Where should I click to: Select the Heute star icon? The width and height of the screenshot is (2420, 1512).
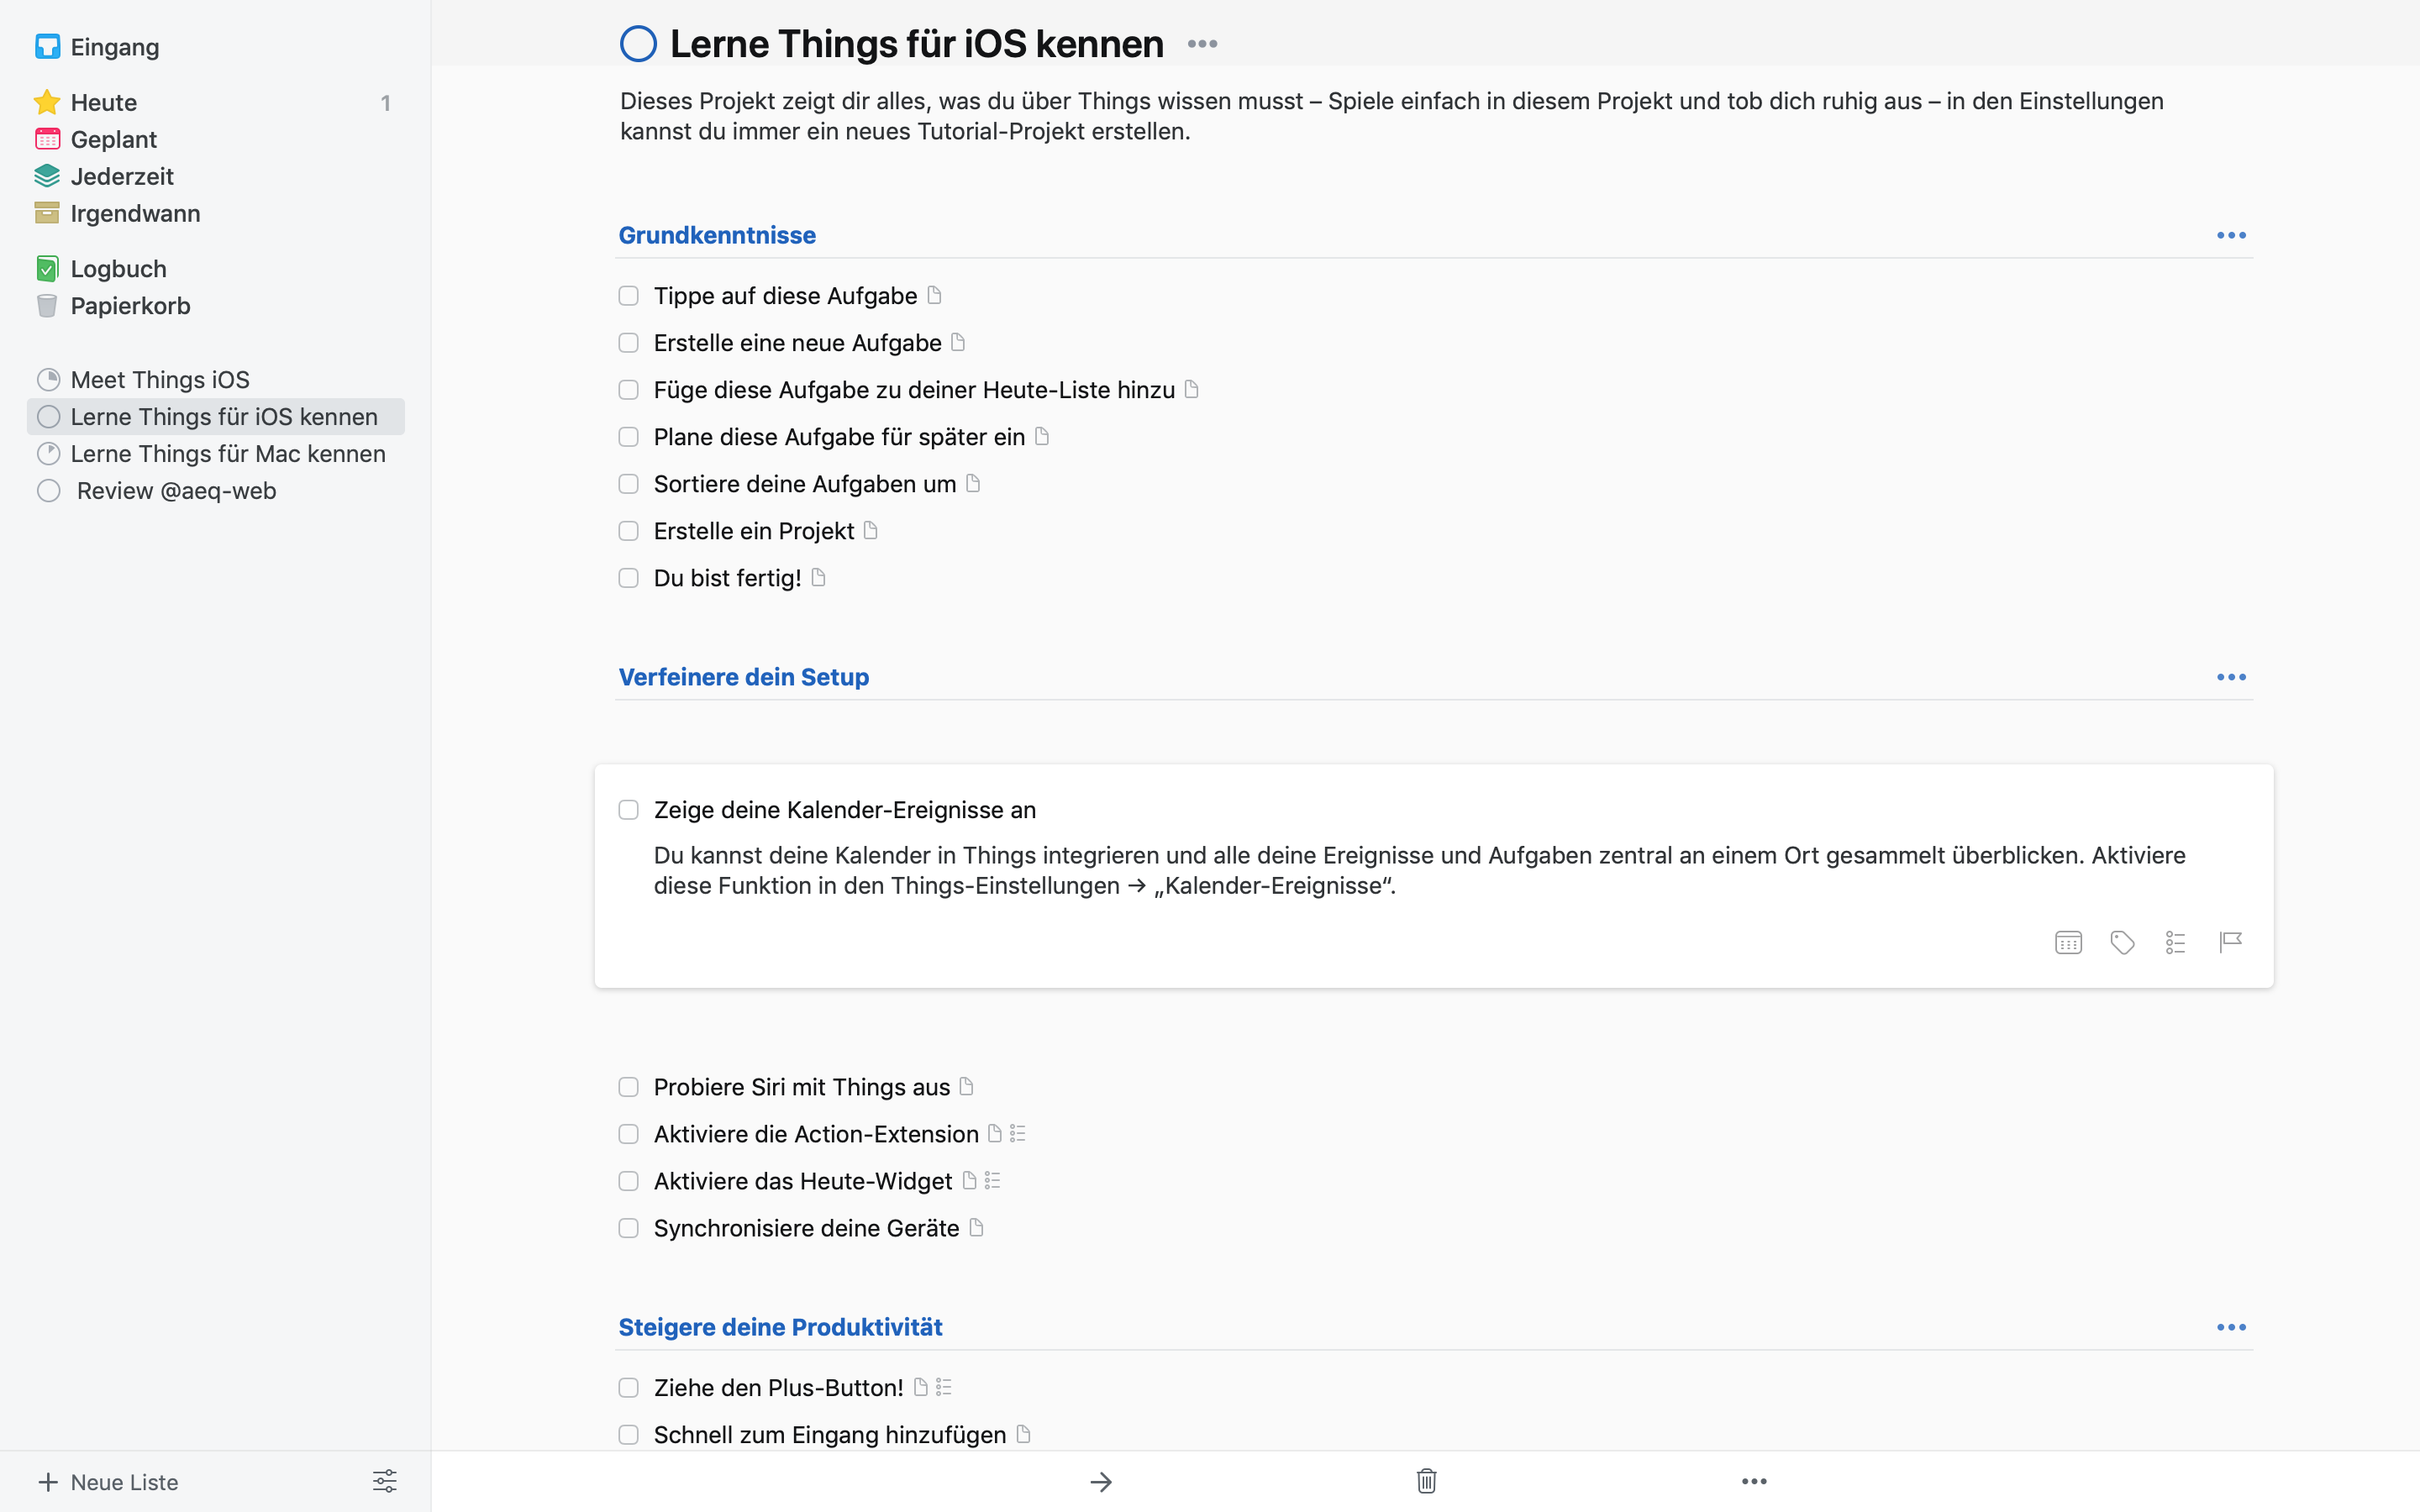click(47, 102)
